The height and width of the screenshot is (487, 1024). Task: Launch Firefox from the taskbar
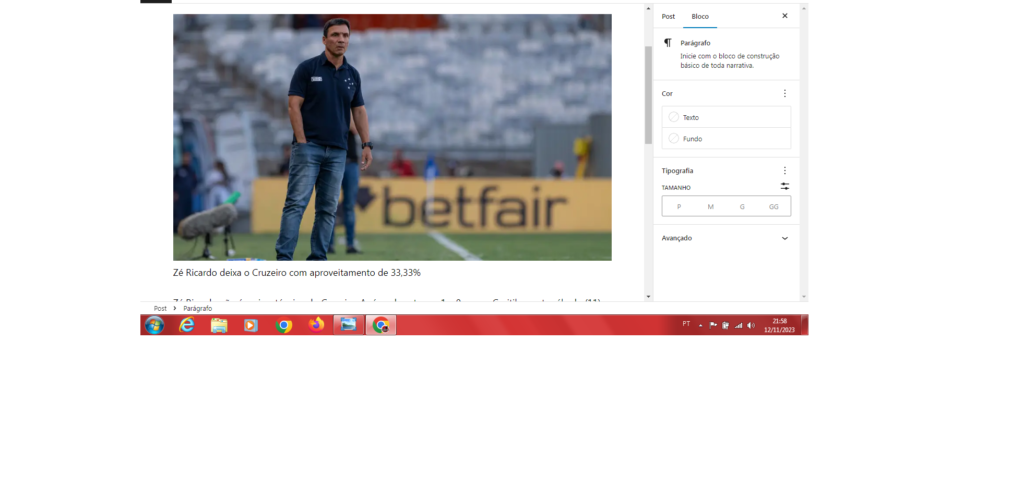click(316, 325)
